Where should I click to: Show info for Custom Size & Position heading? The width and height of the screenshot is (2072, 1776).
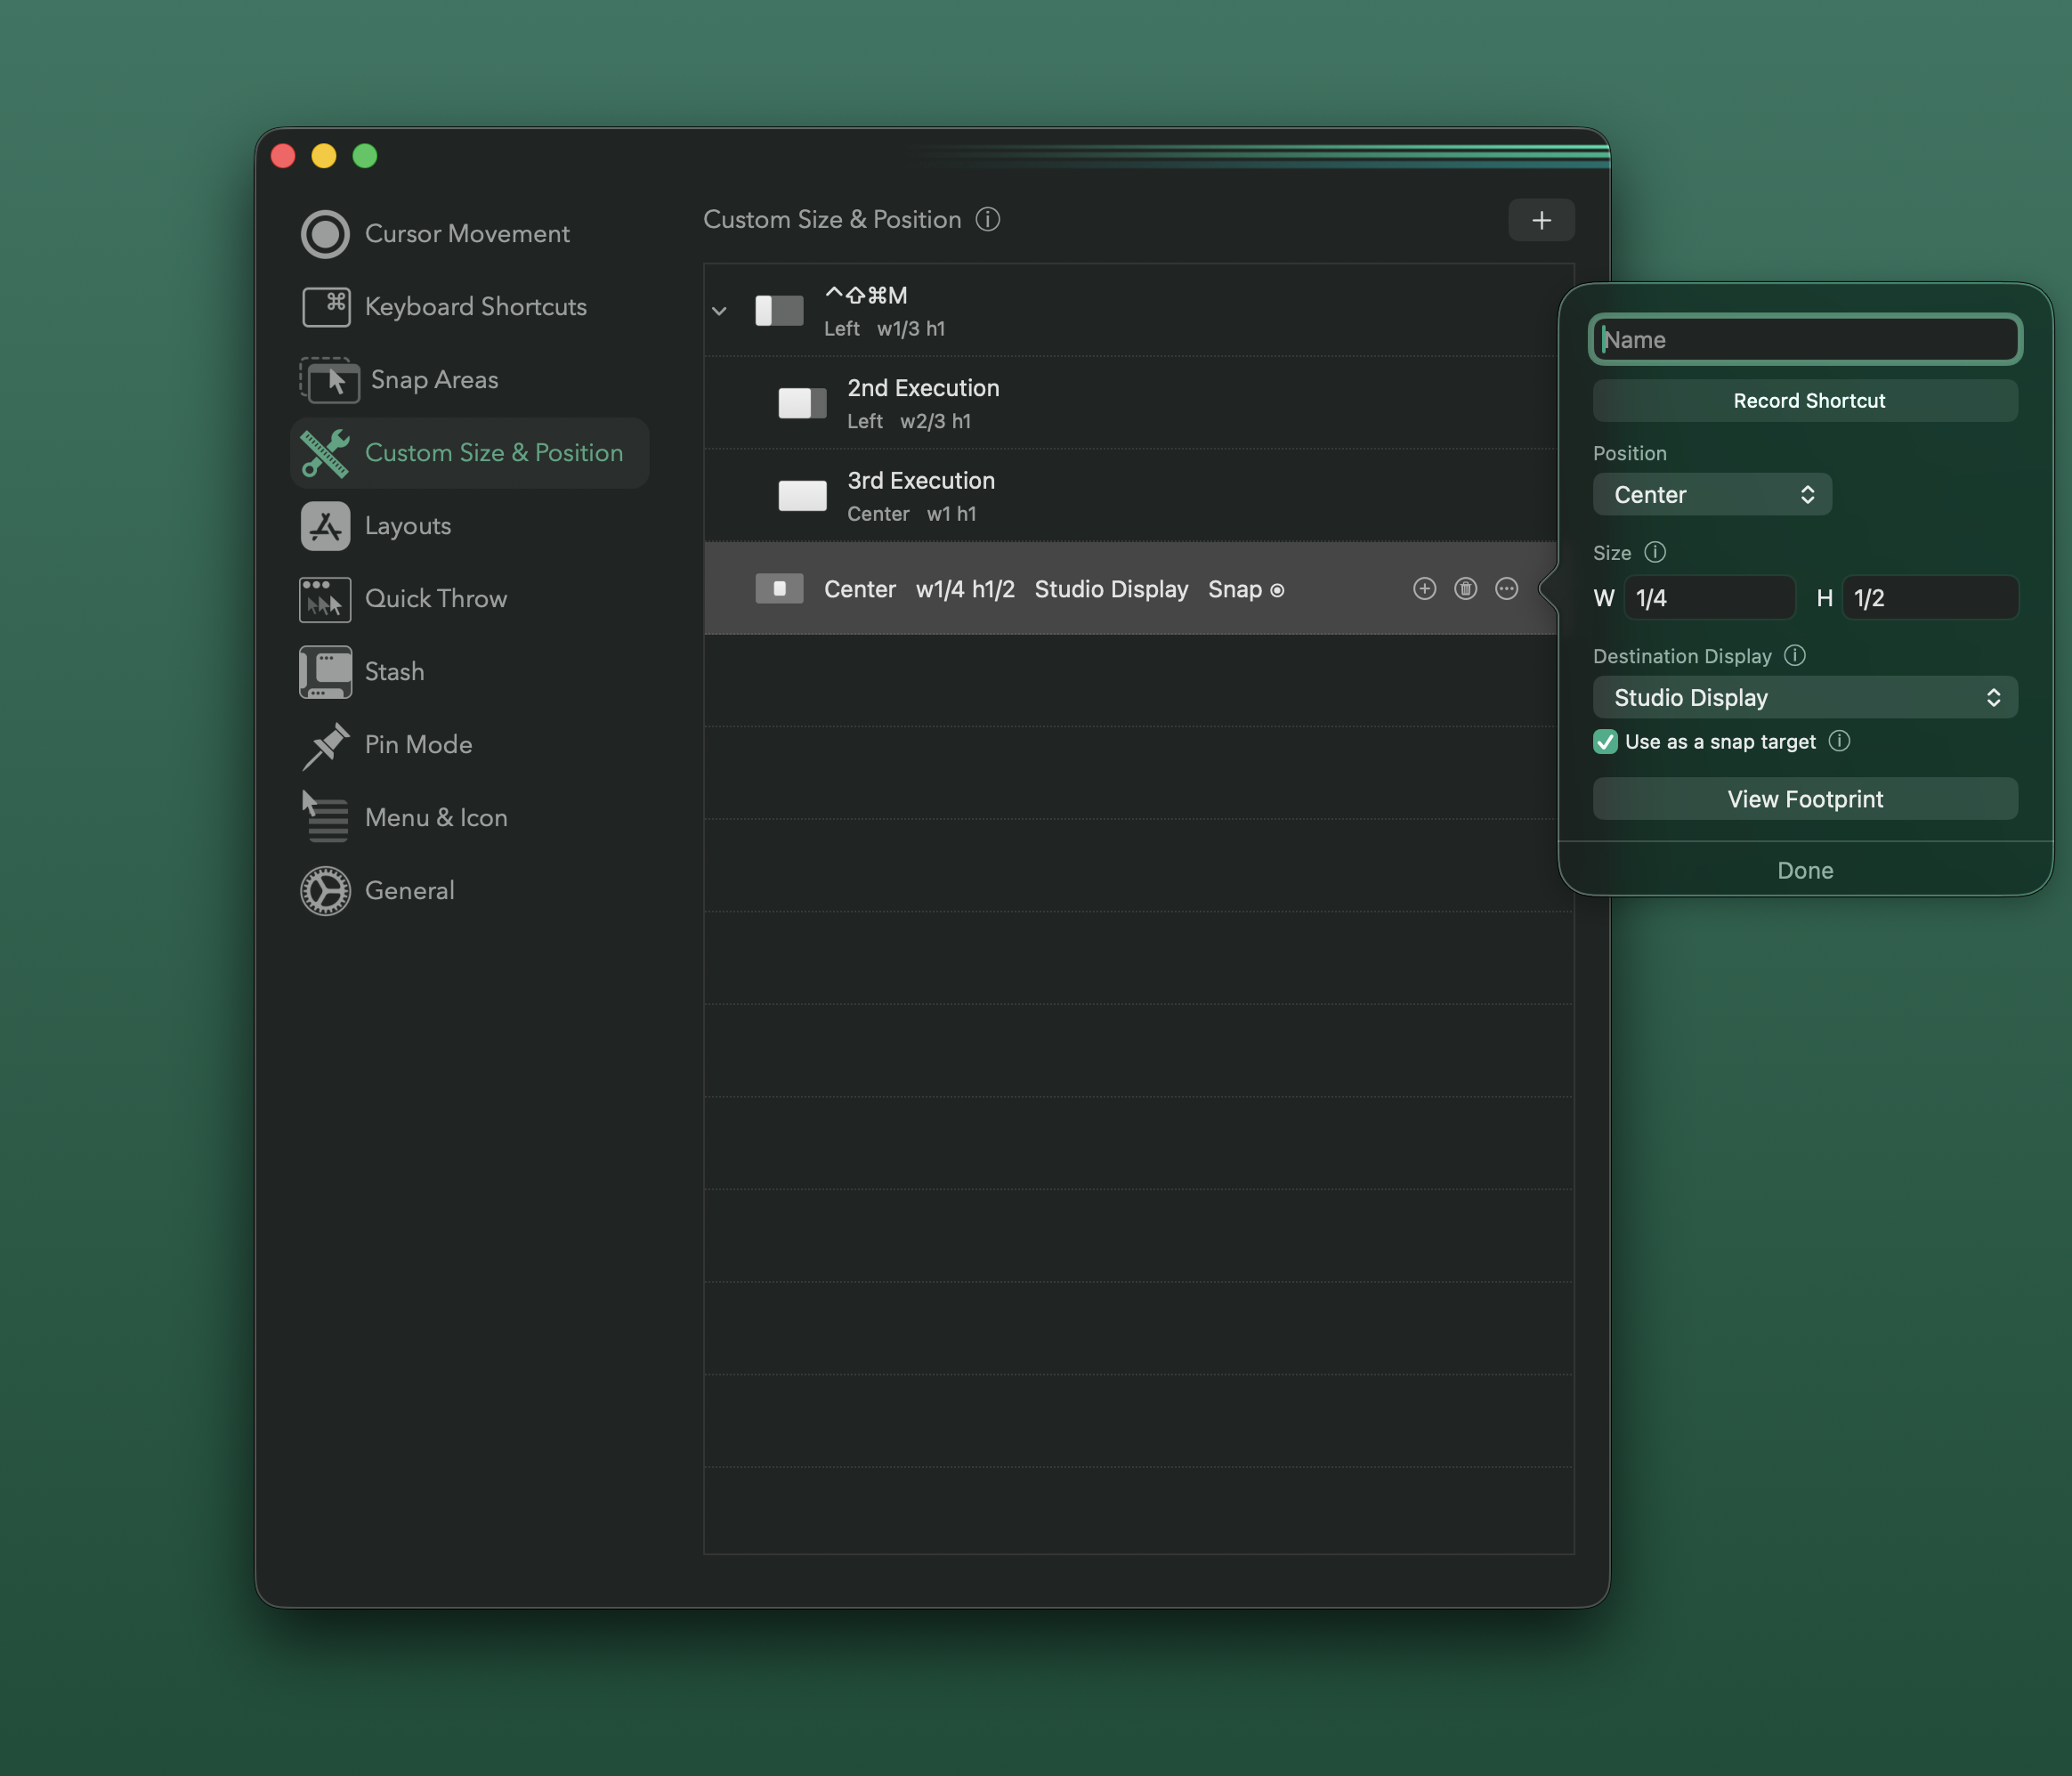pos(987,219)
